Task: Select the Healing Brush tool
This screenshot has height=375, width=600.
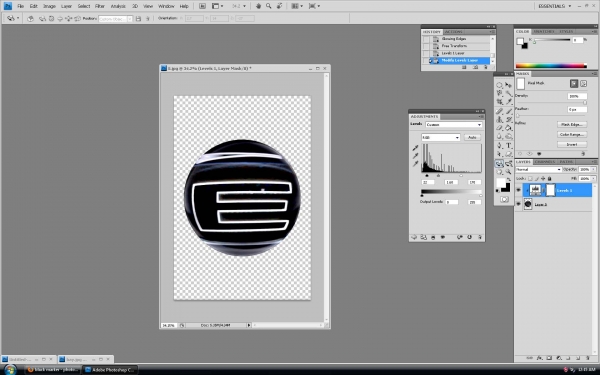Action: click(500, 111)
